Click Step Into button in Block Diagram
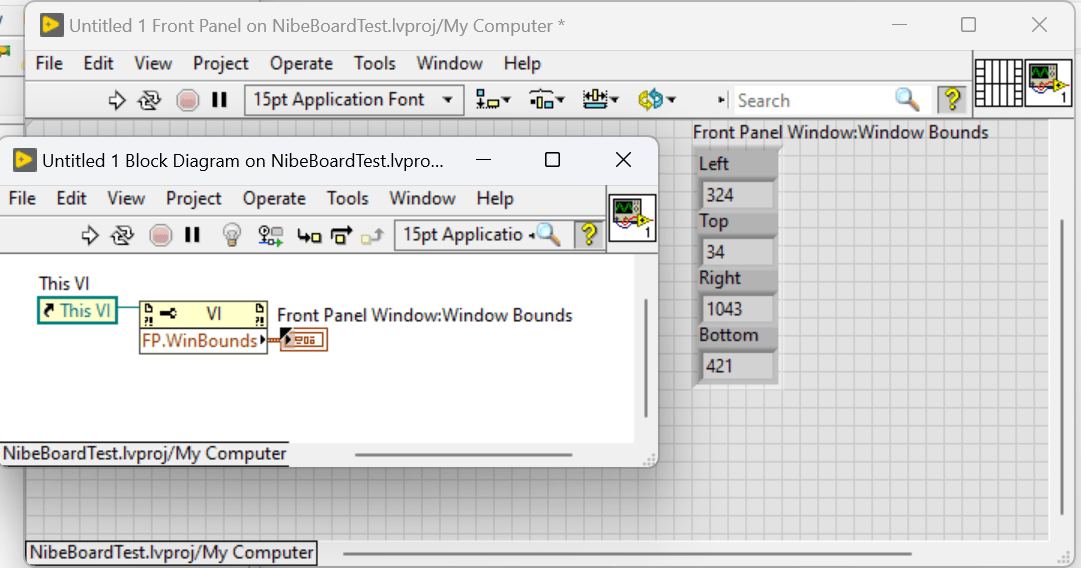The height and width of the screenshot is (568, 1081). point(309,236)
